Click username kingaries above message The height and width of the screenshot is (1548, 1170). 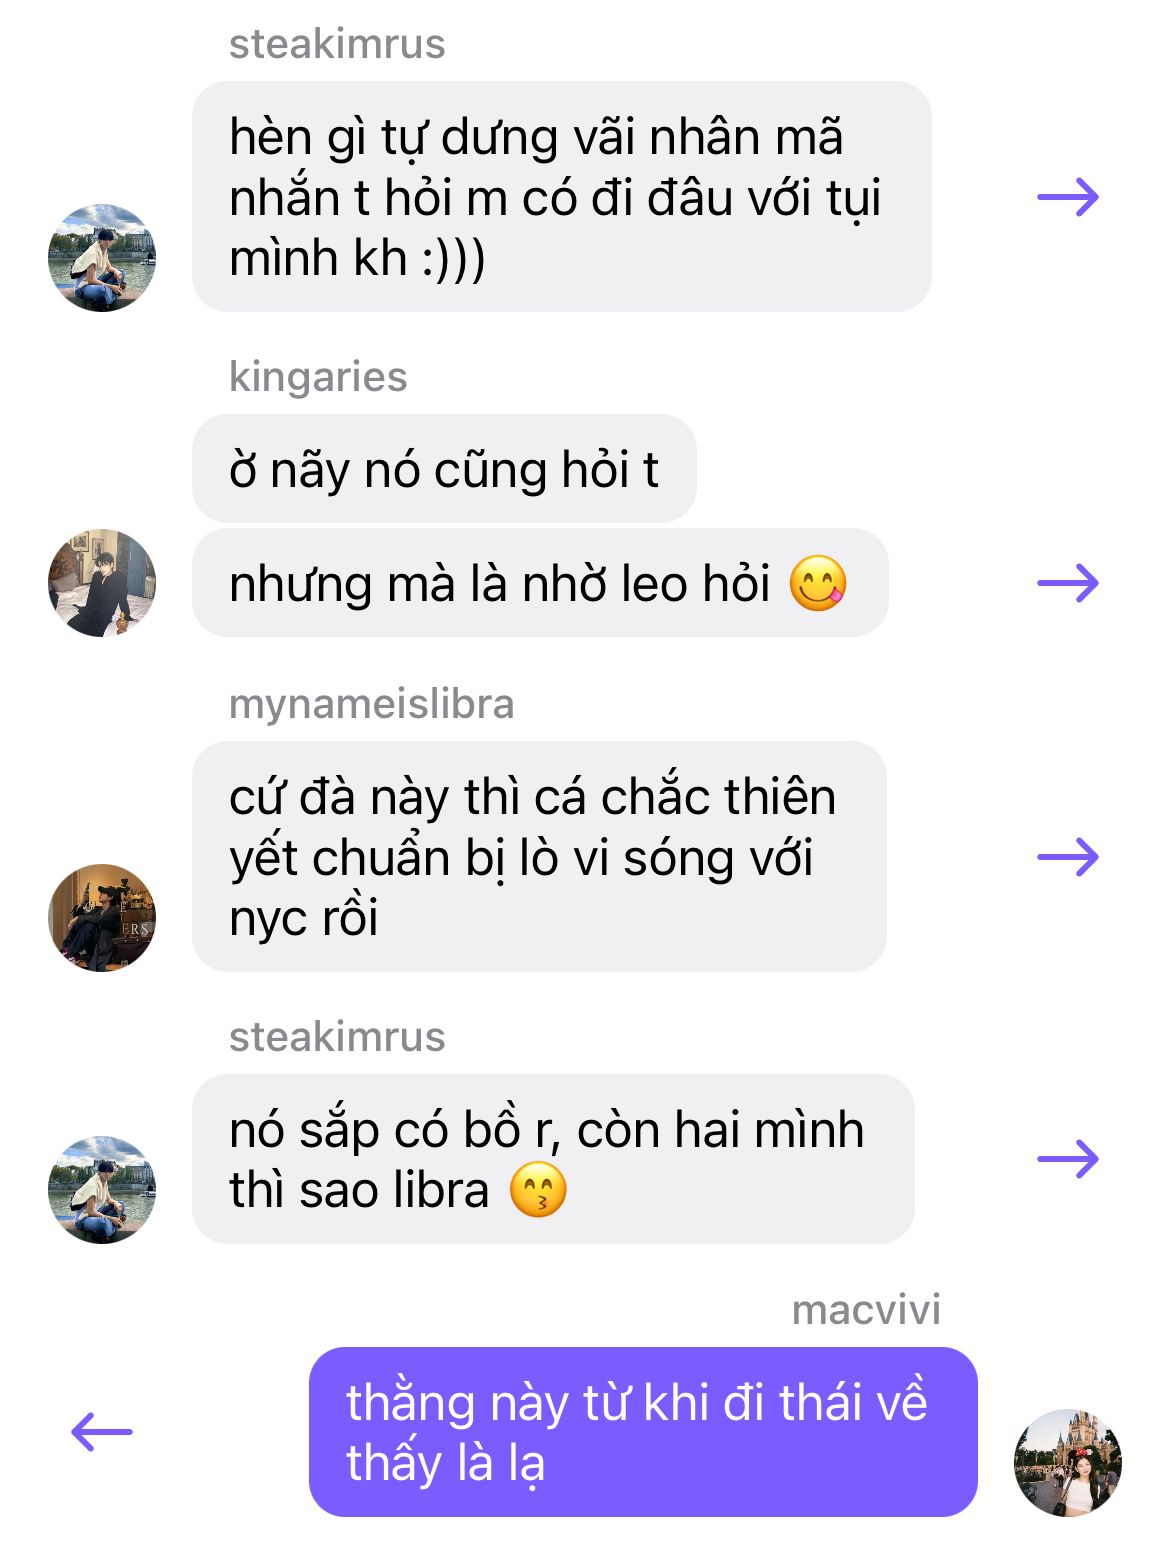(318, 377)
